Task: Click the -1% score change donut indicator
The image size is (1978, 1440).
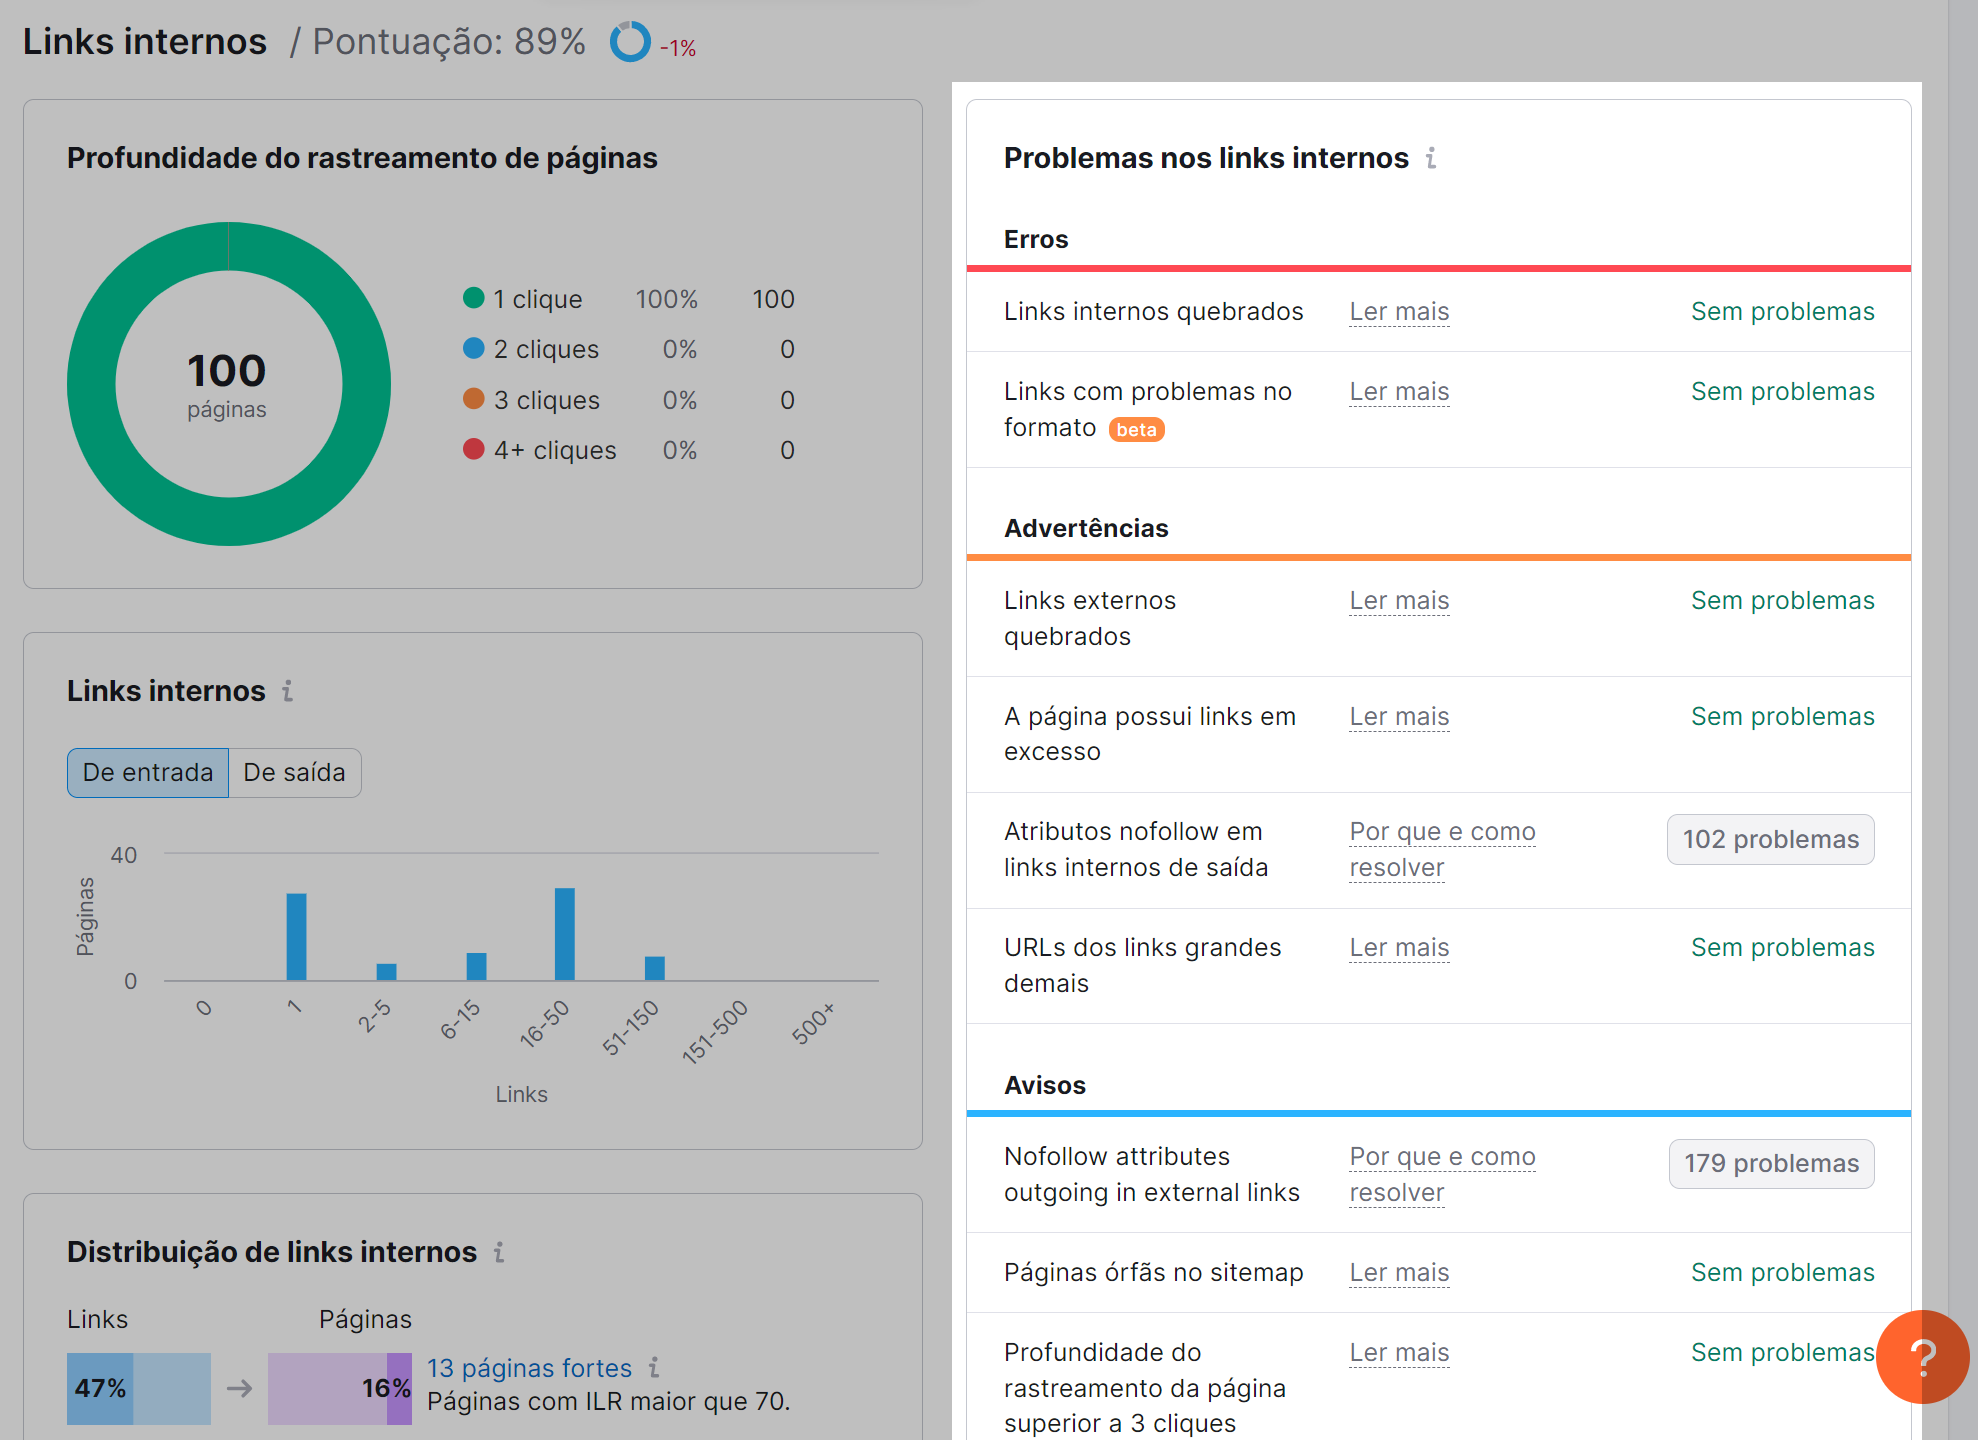Action: [630, 42]
